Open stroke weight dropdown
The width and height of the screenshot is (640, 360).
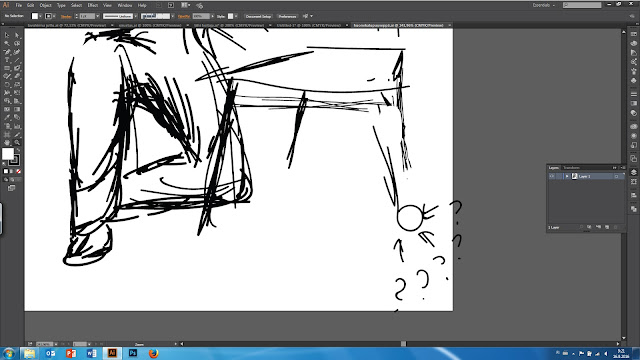click(x=98, y=16)
